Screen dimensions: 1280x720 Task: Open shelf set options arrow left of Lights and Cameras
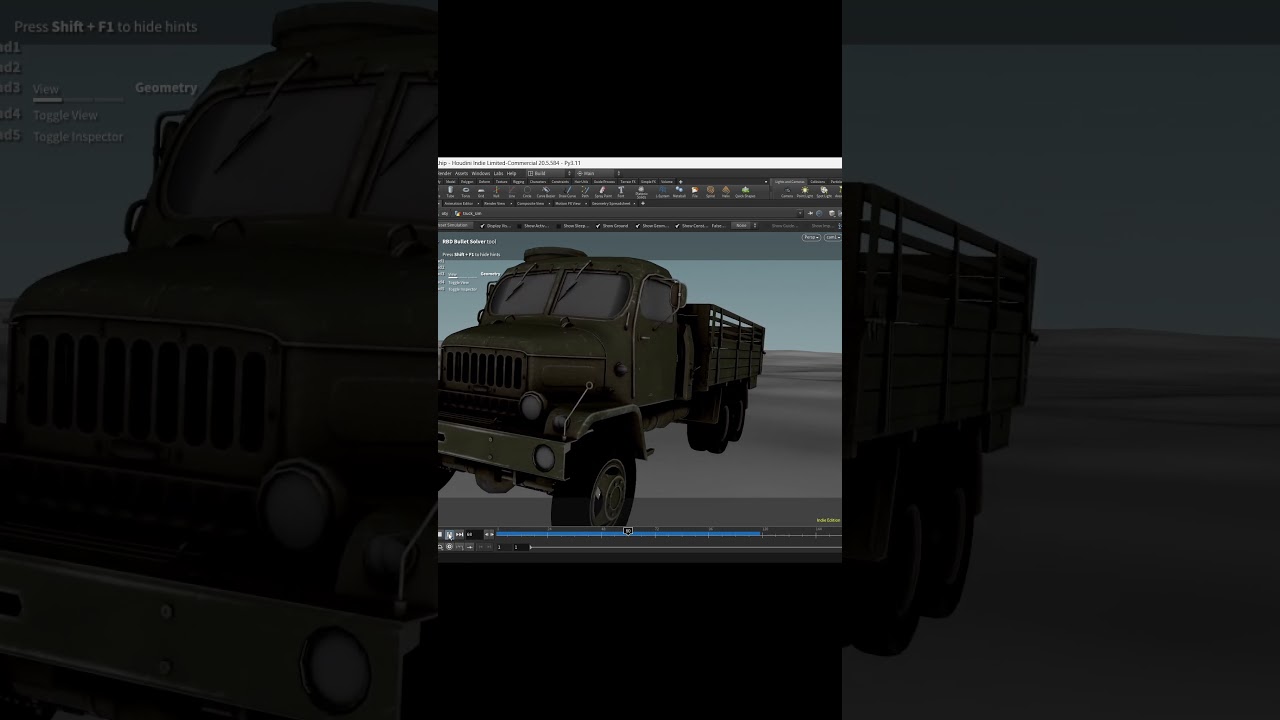pos(766,182)
